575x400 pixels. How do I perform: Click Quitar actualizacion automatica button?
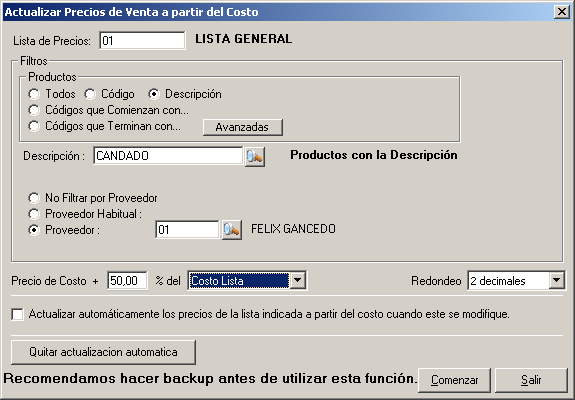tap(103, 352)
